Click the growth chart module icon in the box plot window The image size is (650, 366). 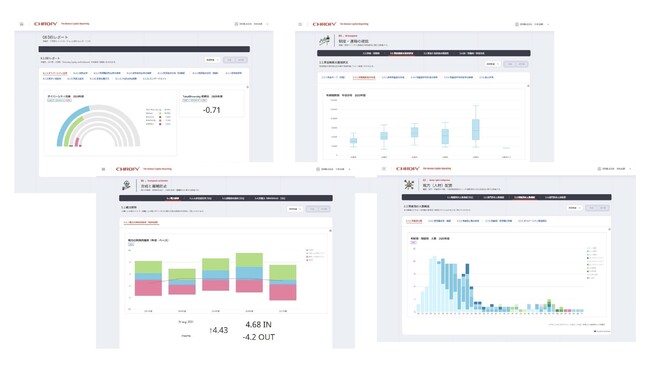point(325,41)
